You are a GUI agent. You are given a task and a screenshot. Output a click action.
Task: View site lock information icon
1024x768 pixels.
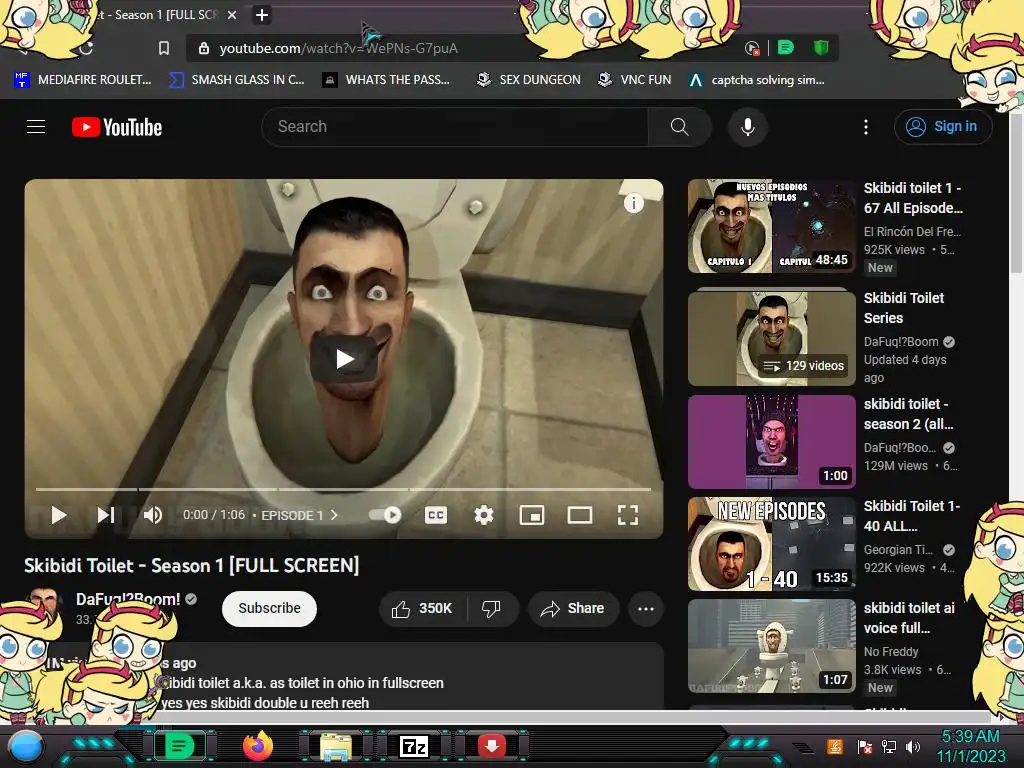click(204, 48)
